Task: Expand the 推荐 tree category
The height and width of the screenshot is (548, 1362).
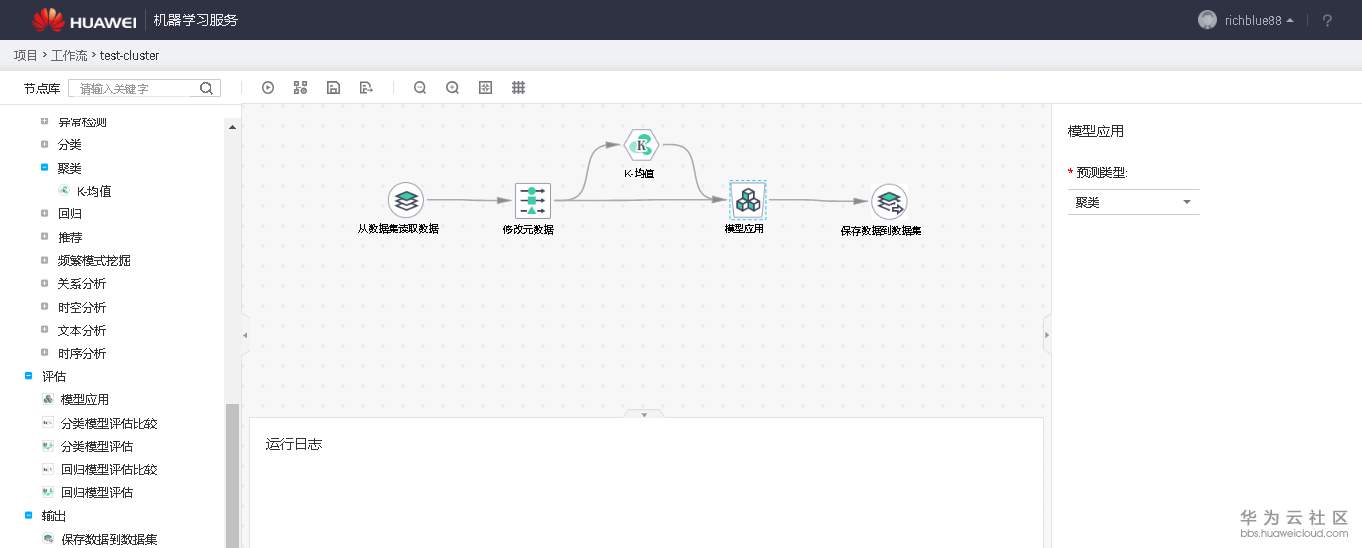Action: [x=44, y=237]
